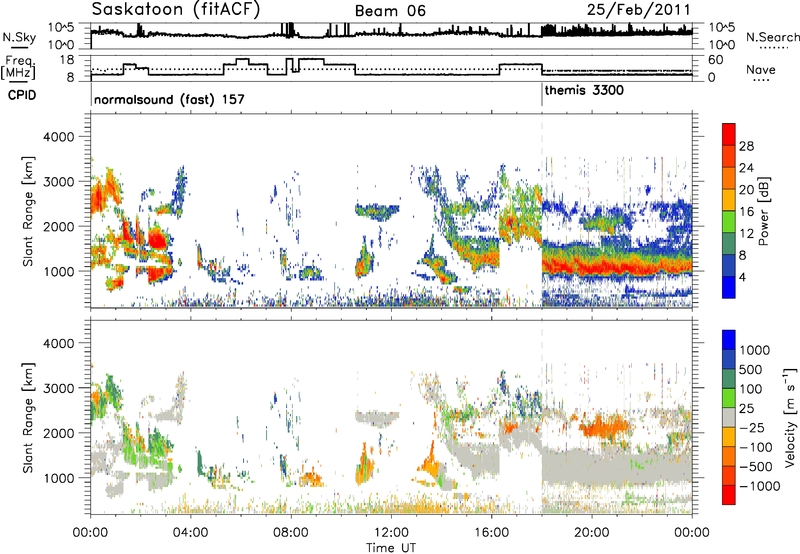Click the "Power [dB]" colorbar title

click(x=763, y=211)
